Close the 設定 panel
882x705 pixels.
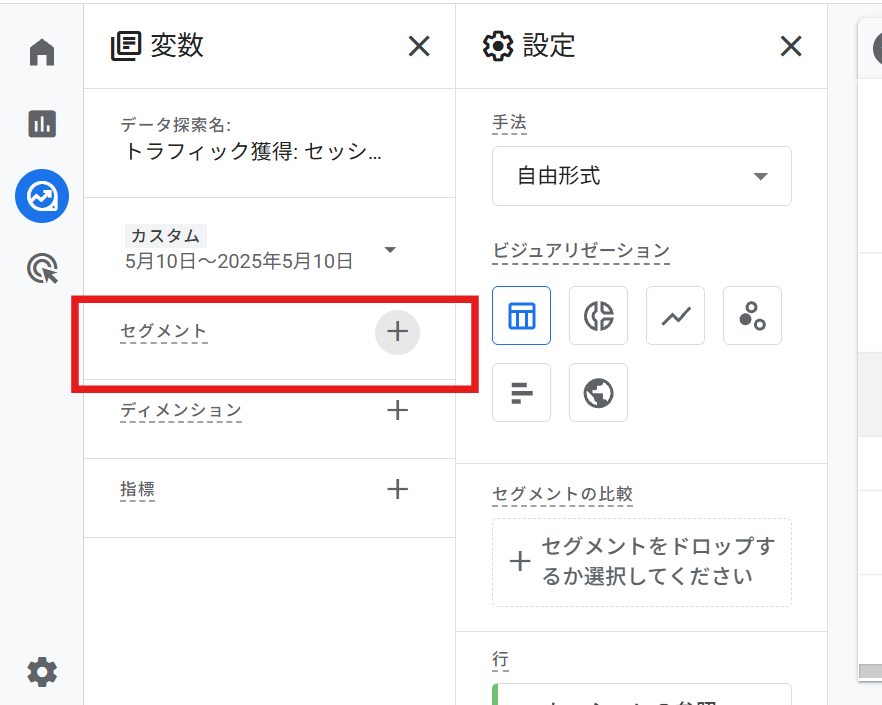pyautogui.click(x=791, y=46)
